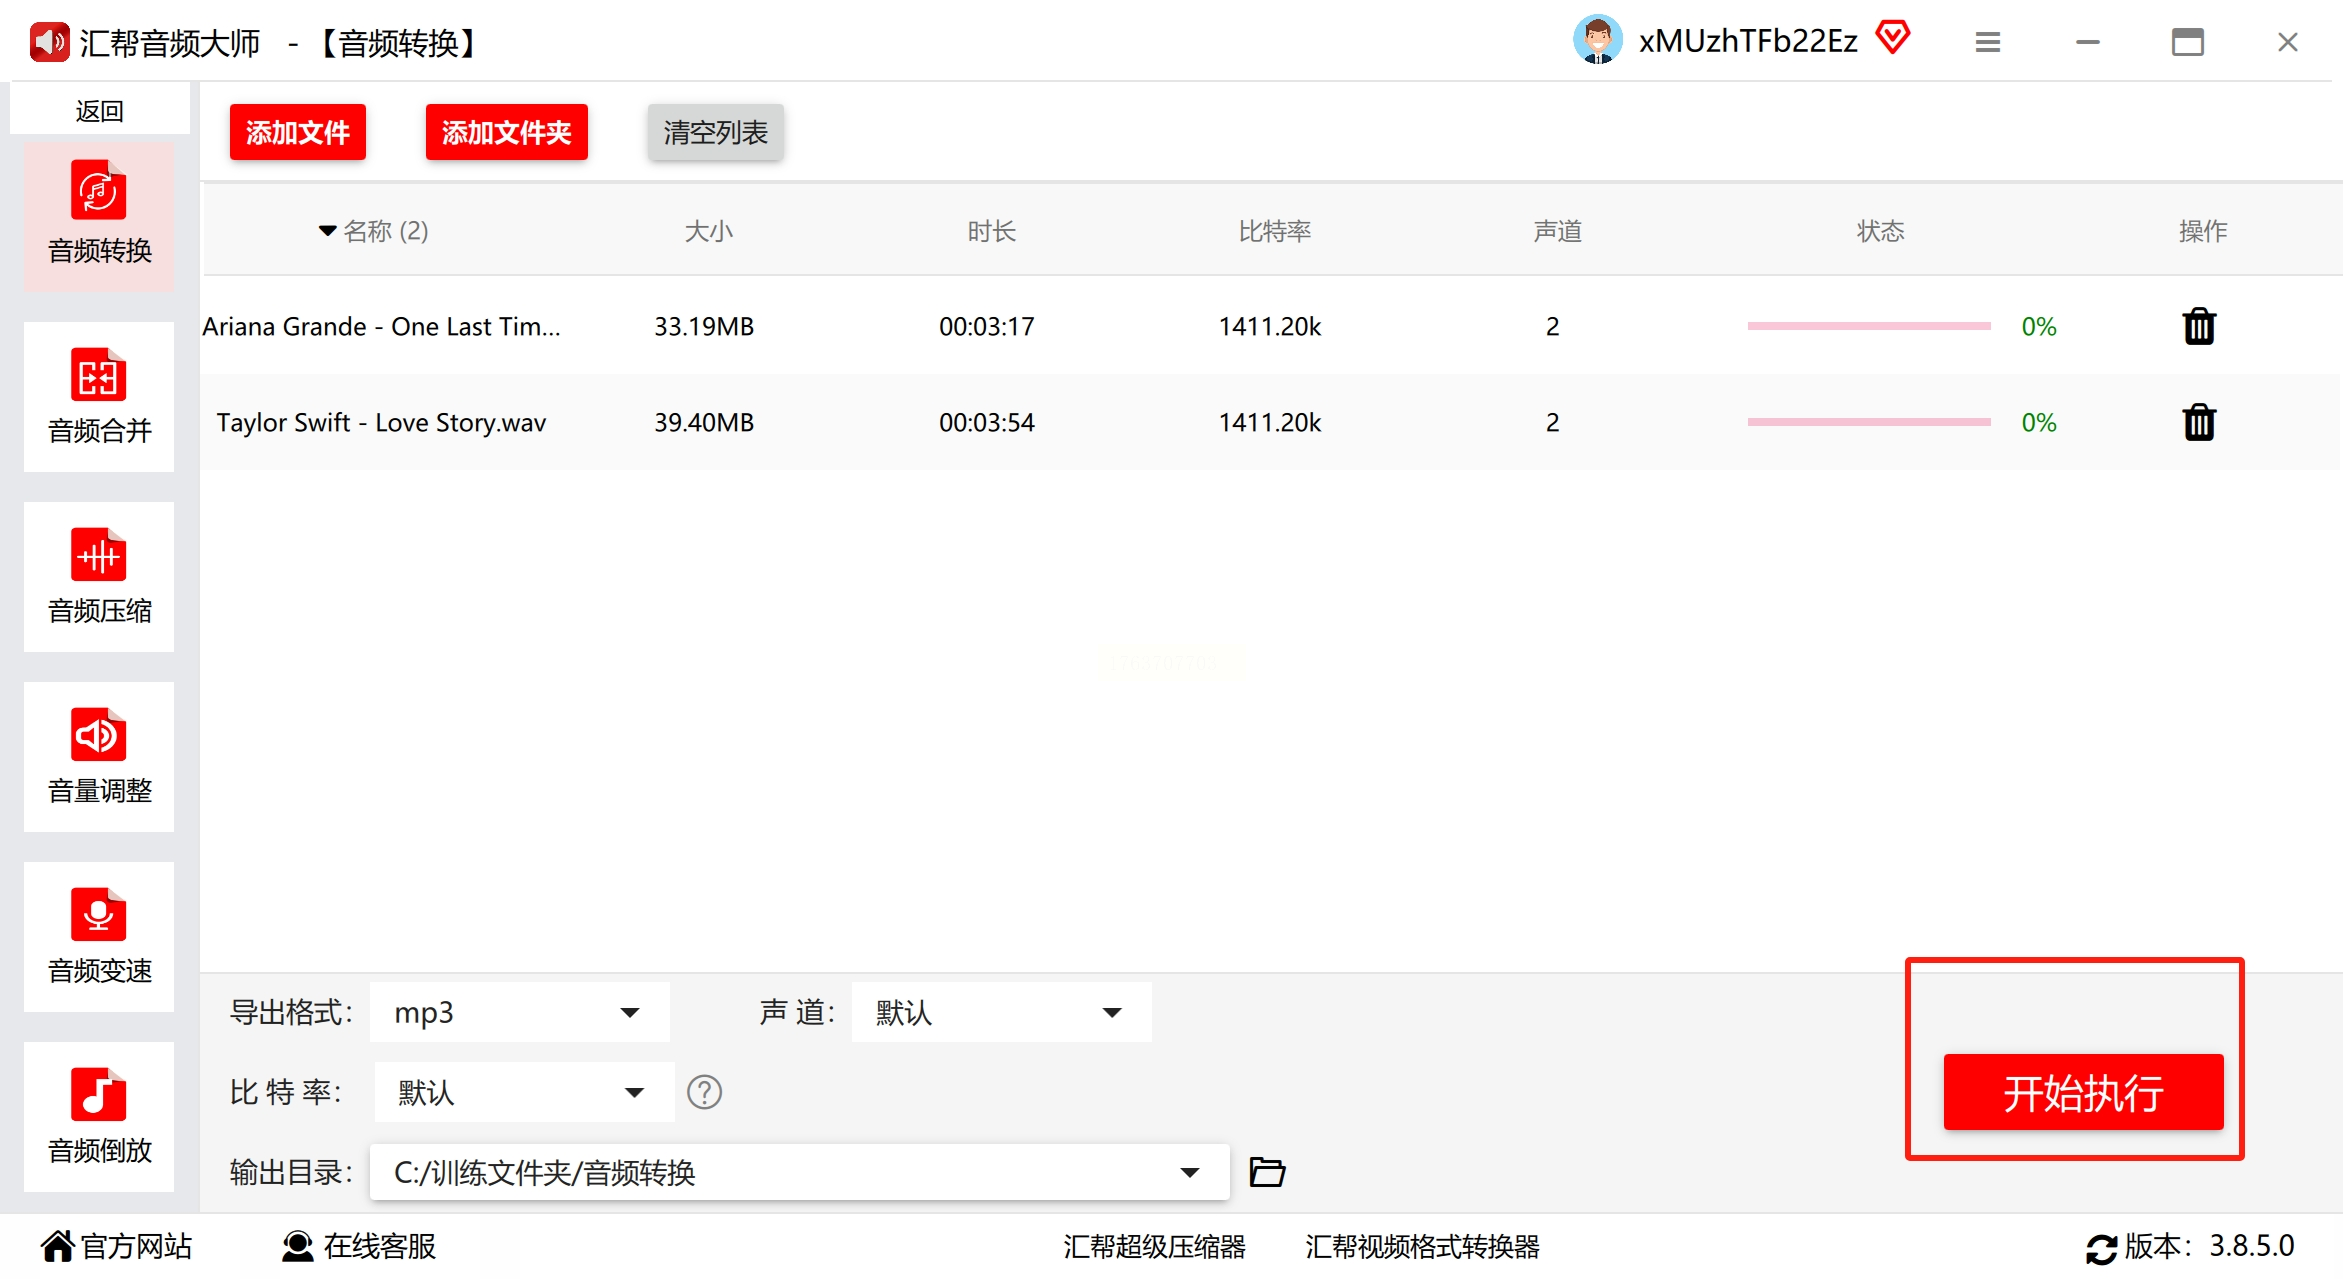Open the 比特率 bitrate dropdown

point(633,1092)
